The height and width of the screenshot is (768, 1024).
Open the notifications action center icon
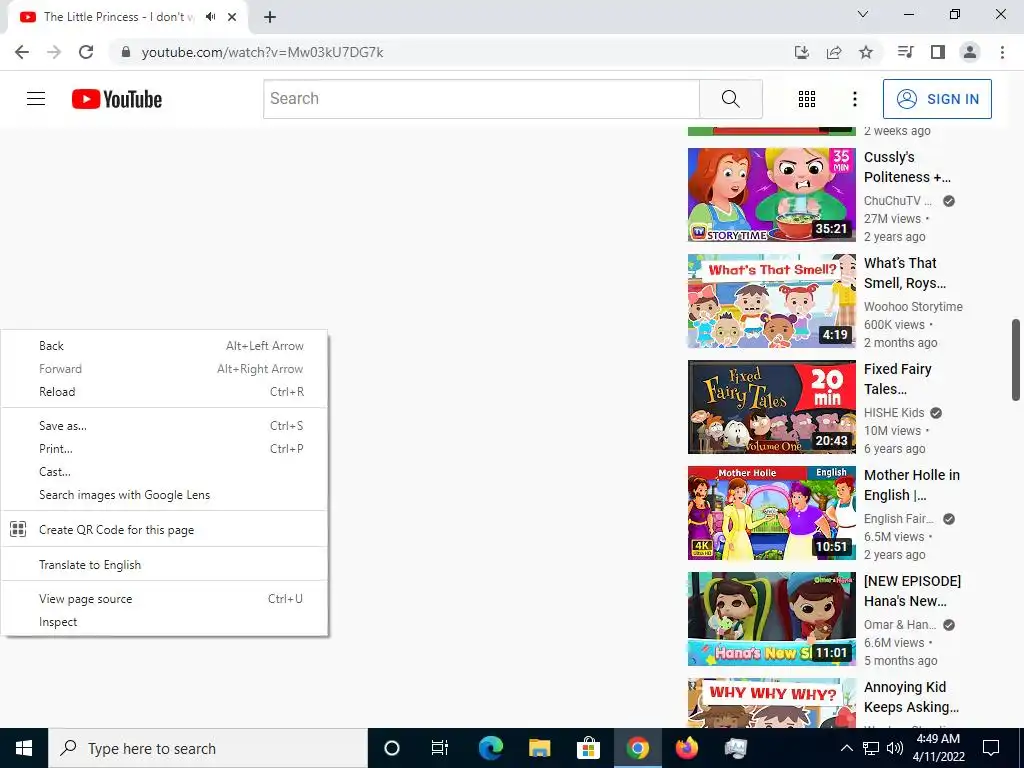[x=991, y=748]
